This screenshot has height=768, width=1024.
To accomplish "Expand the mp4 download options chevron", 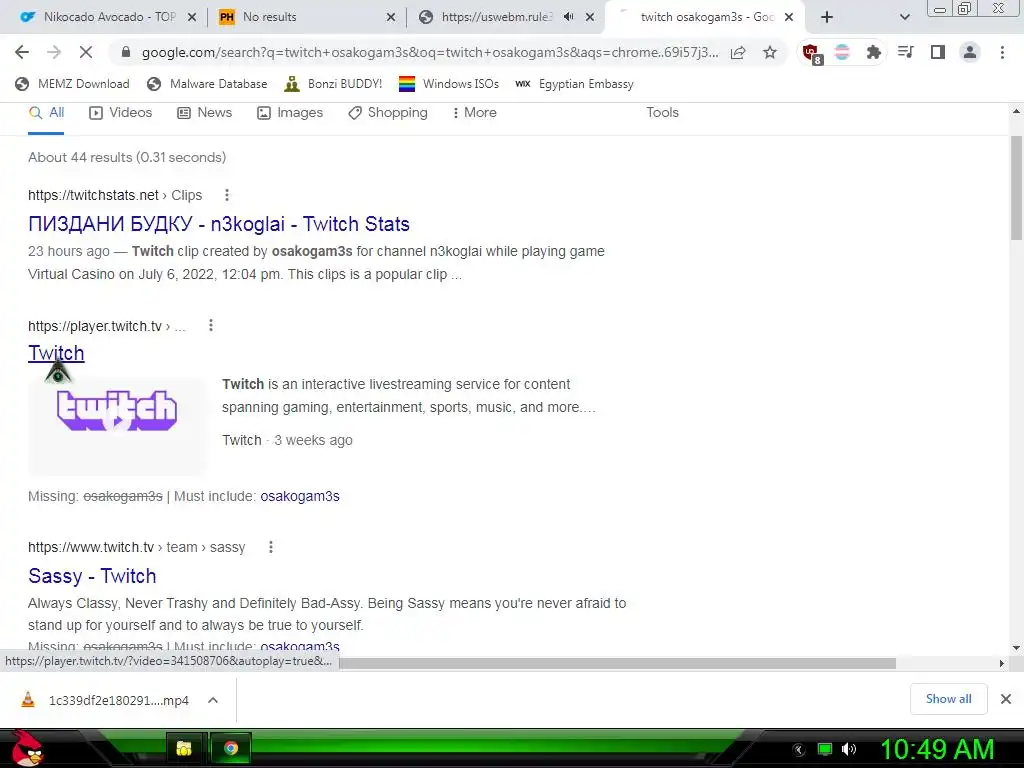I will coord(213,700).
